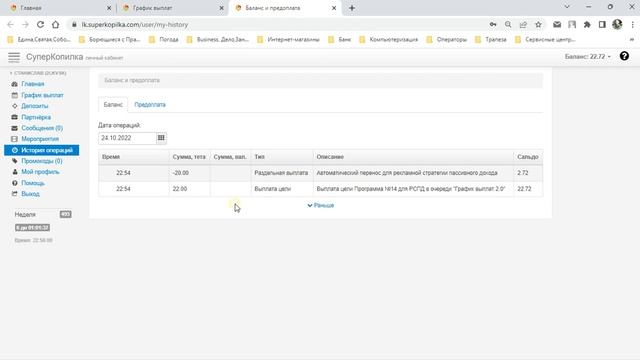Go back with the browser back arrow
The image size is (640, 360).
tap(10, 24)
